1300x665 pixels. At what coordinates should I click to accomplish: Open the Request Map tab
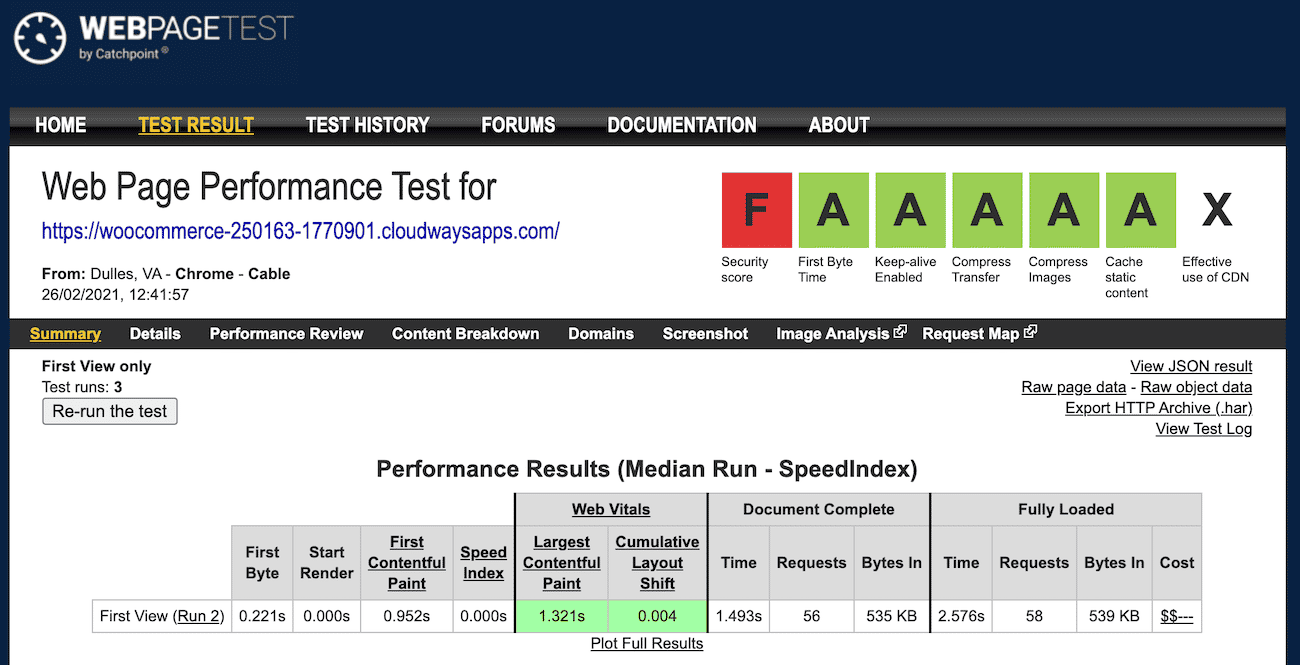[970, 334]
